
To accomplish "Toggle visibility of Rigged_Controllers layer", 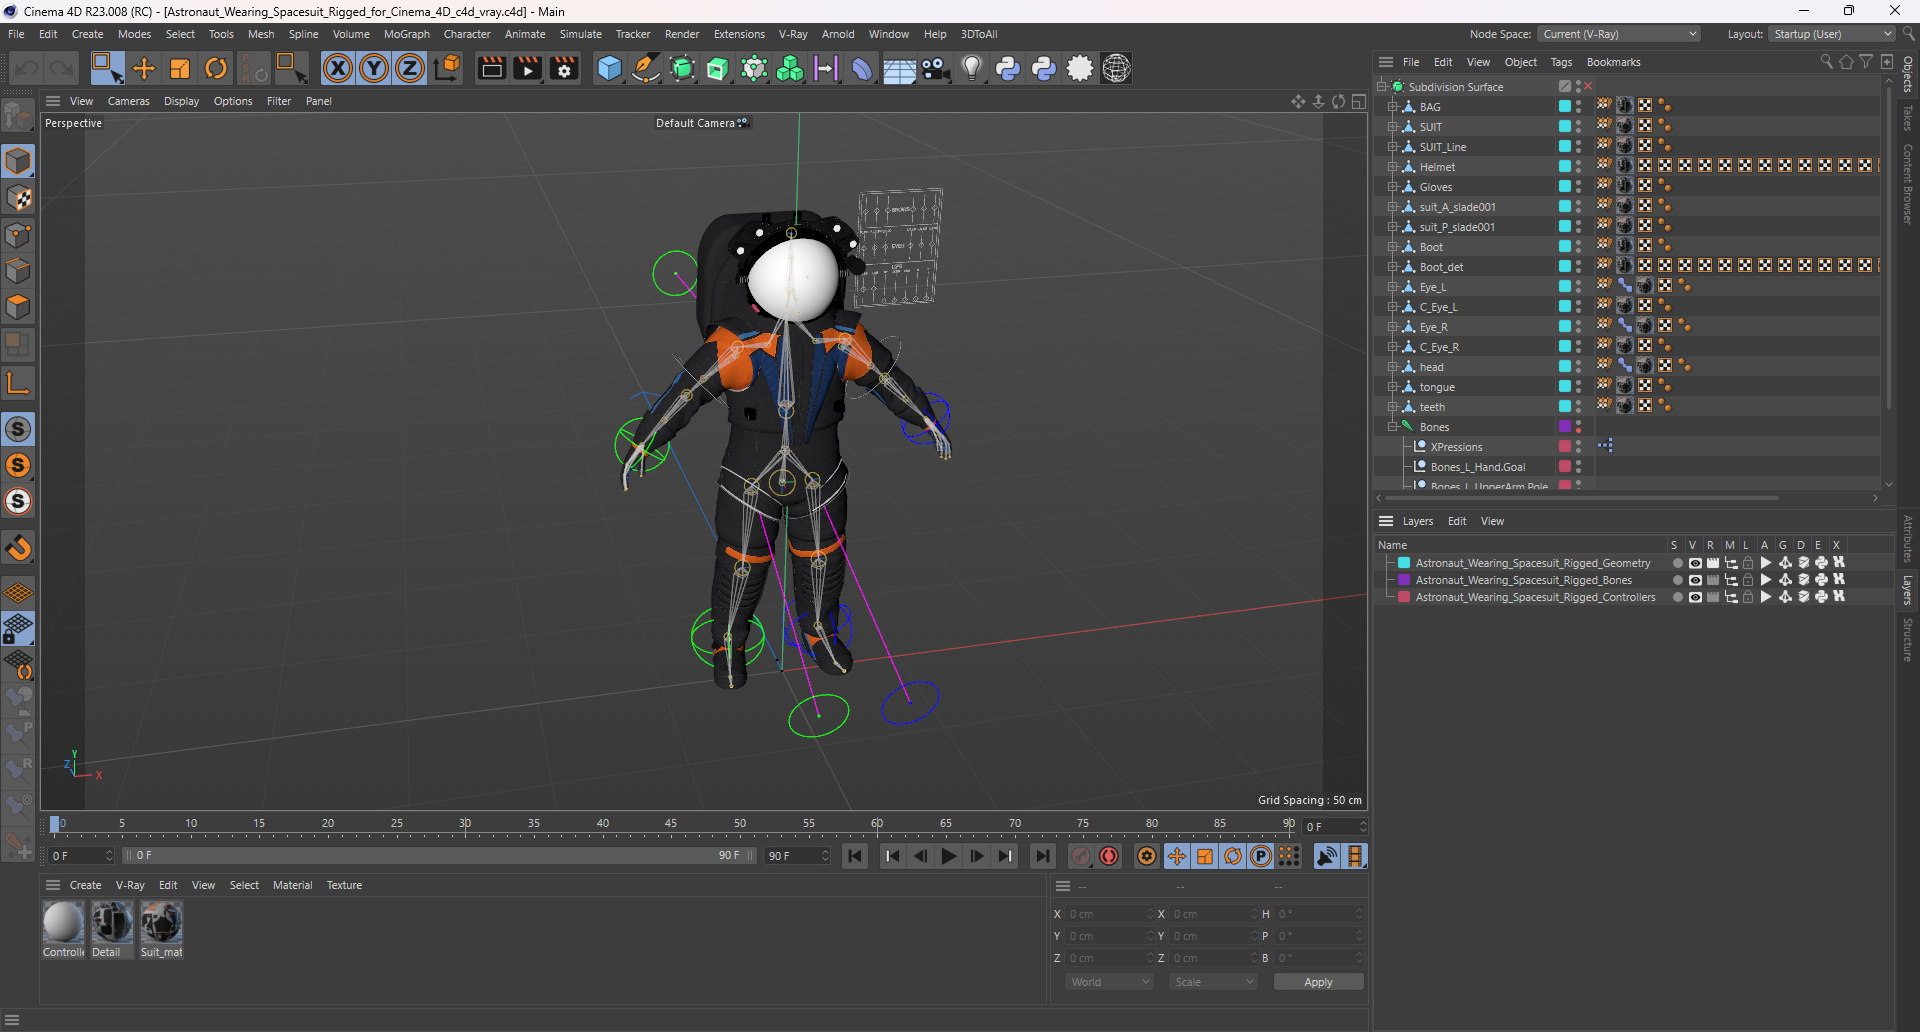I will click(x=1694, y=597).
